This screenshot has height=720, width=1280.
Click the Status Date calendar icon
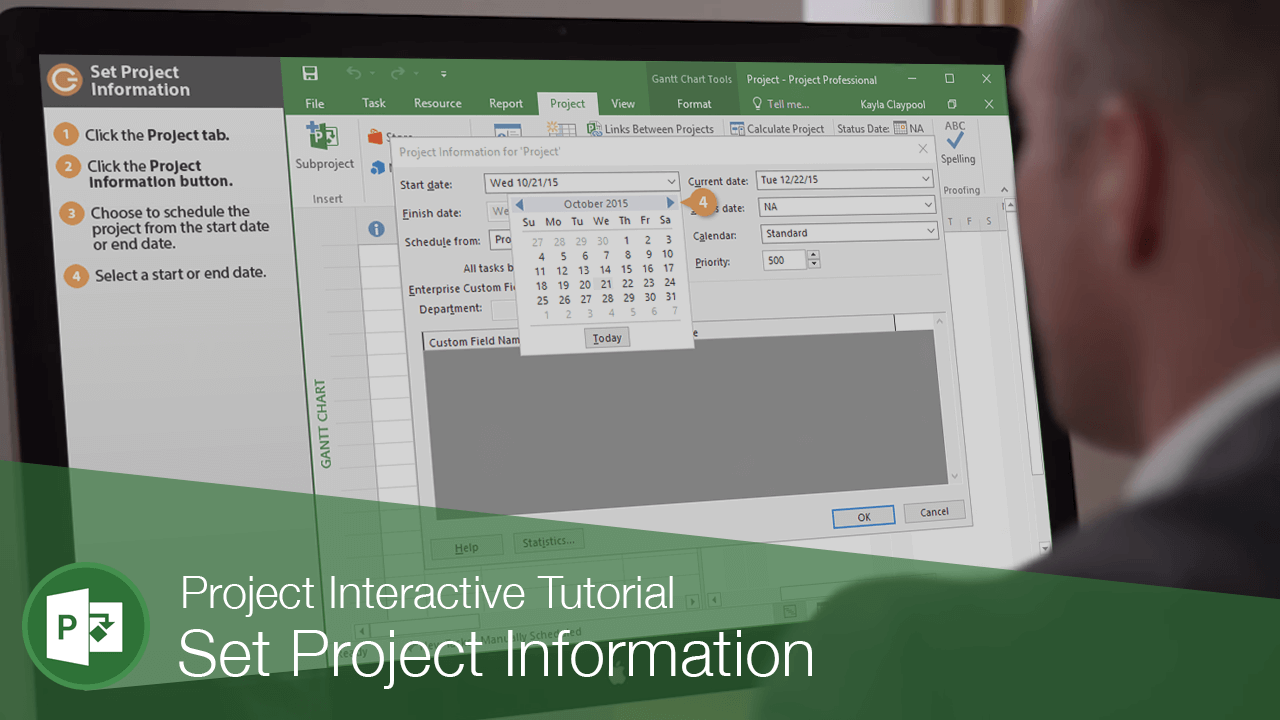(x=900, y=128)
